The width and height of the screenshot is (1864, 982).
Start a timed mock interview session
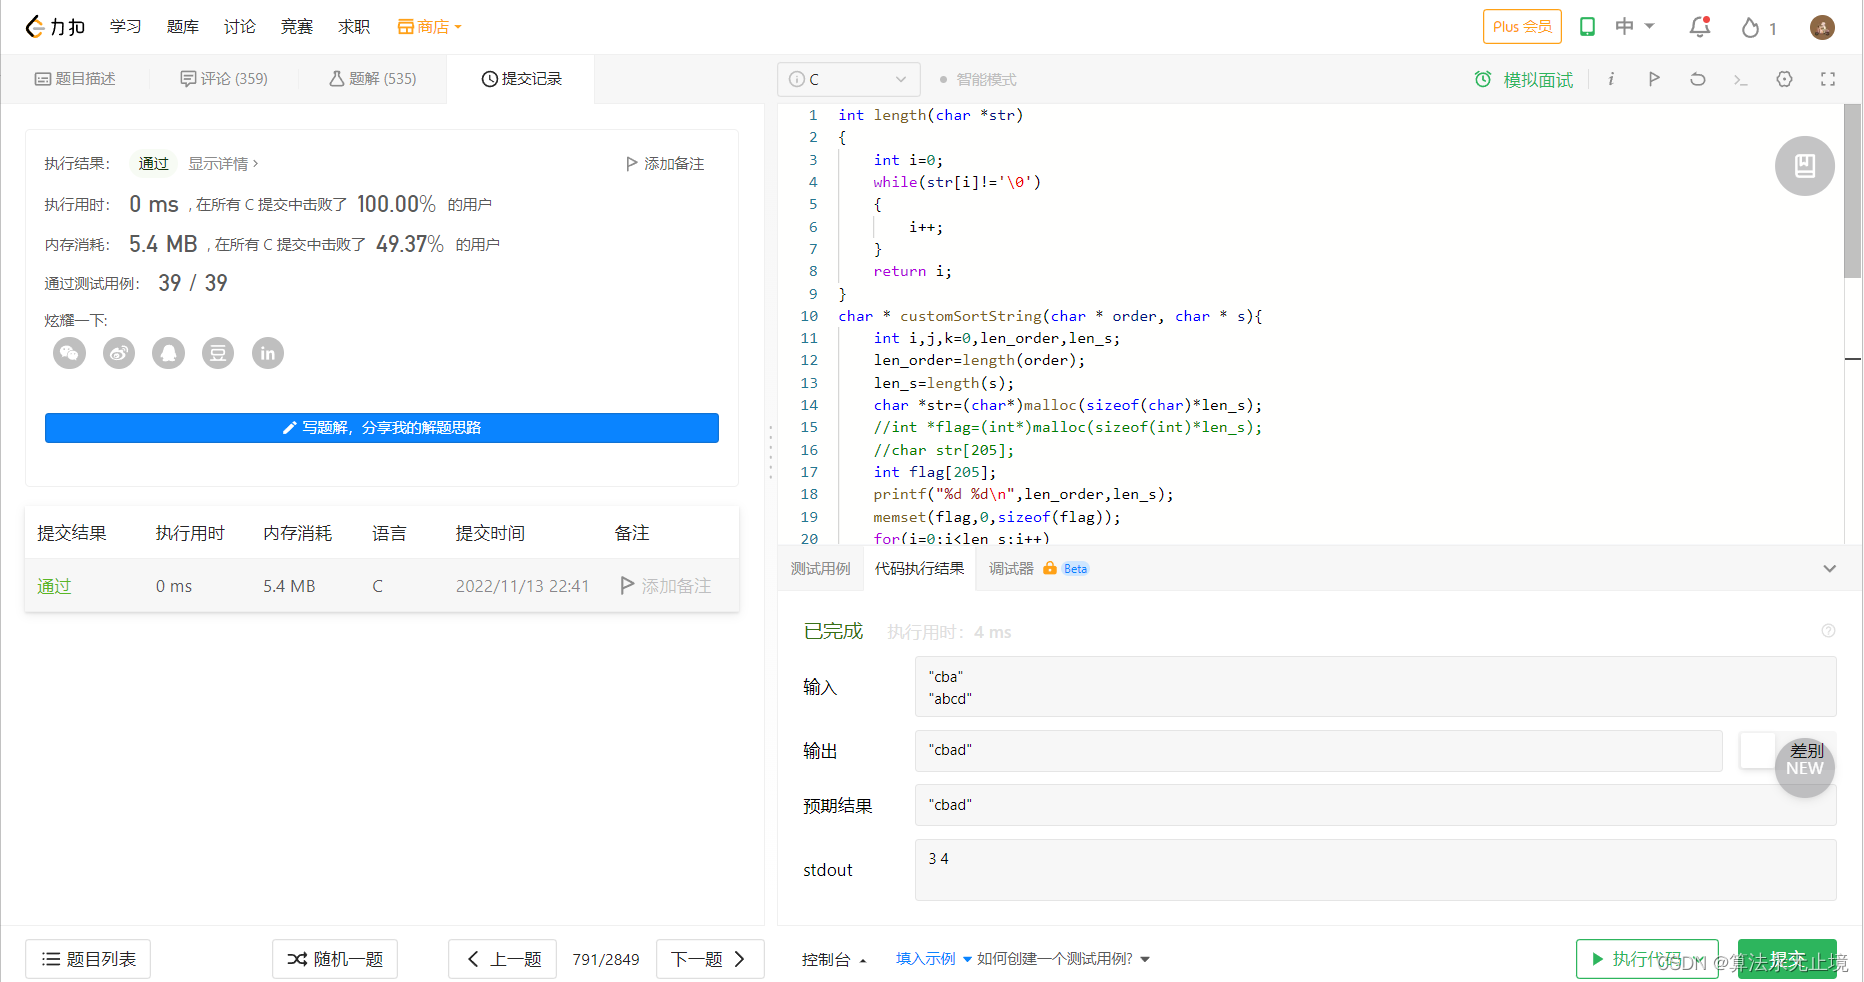coord(1523,79)
